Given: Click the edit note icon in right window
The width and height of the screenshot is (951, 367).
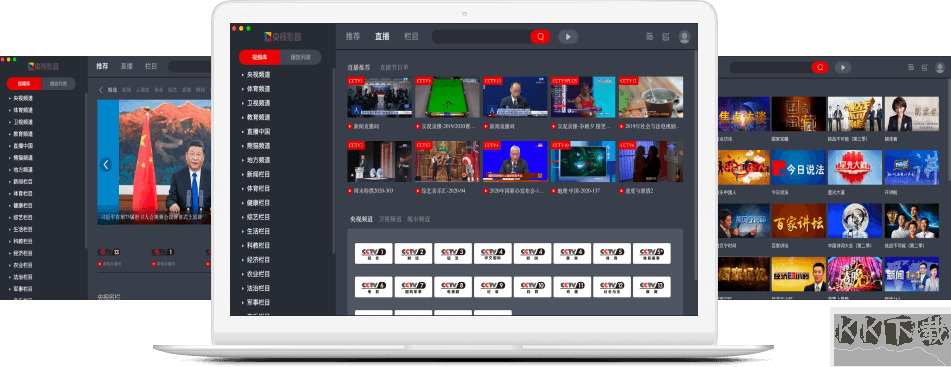Looking at the screenshot, I should [924, 67].
